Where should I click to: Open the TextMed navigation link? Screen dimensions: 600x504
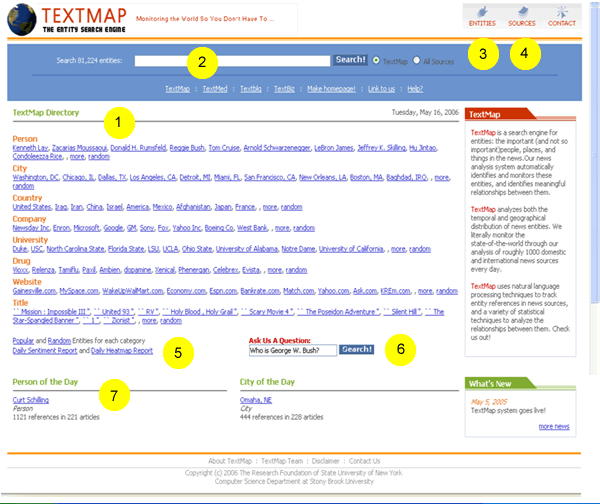click(x=215, y=89)
